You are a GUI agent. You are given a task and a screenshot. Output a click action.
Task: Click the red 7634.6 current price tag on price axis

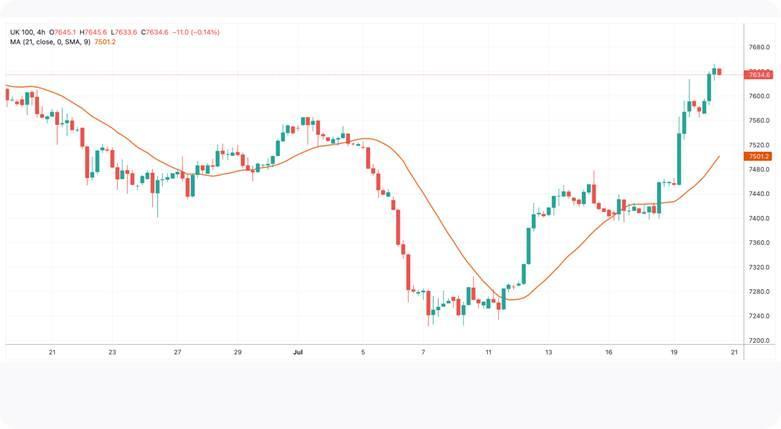(x=757, y=75)
